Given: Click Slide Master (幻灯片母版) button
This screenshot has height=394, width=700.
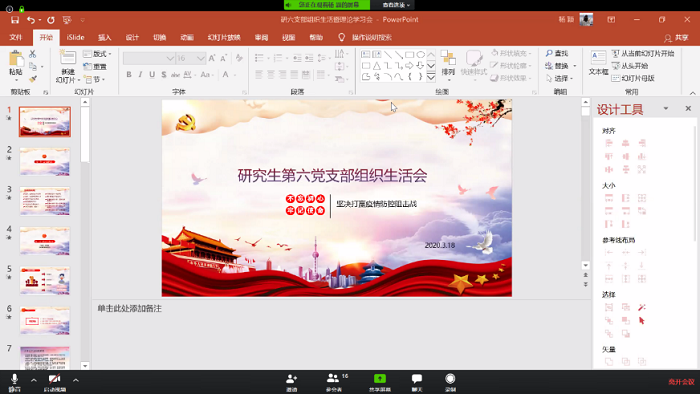Looking at the screenshot, I should tap(633, 78).
